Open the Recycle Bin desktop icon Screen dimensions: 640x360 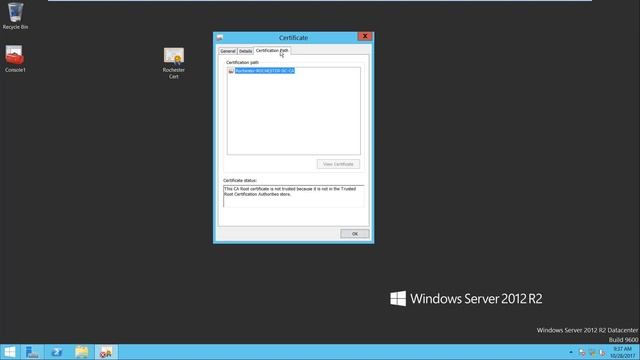pyautogui.click(x=15, y=16)
